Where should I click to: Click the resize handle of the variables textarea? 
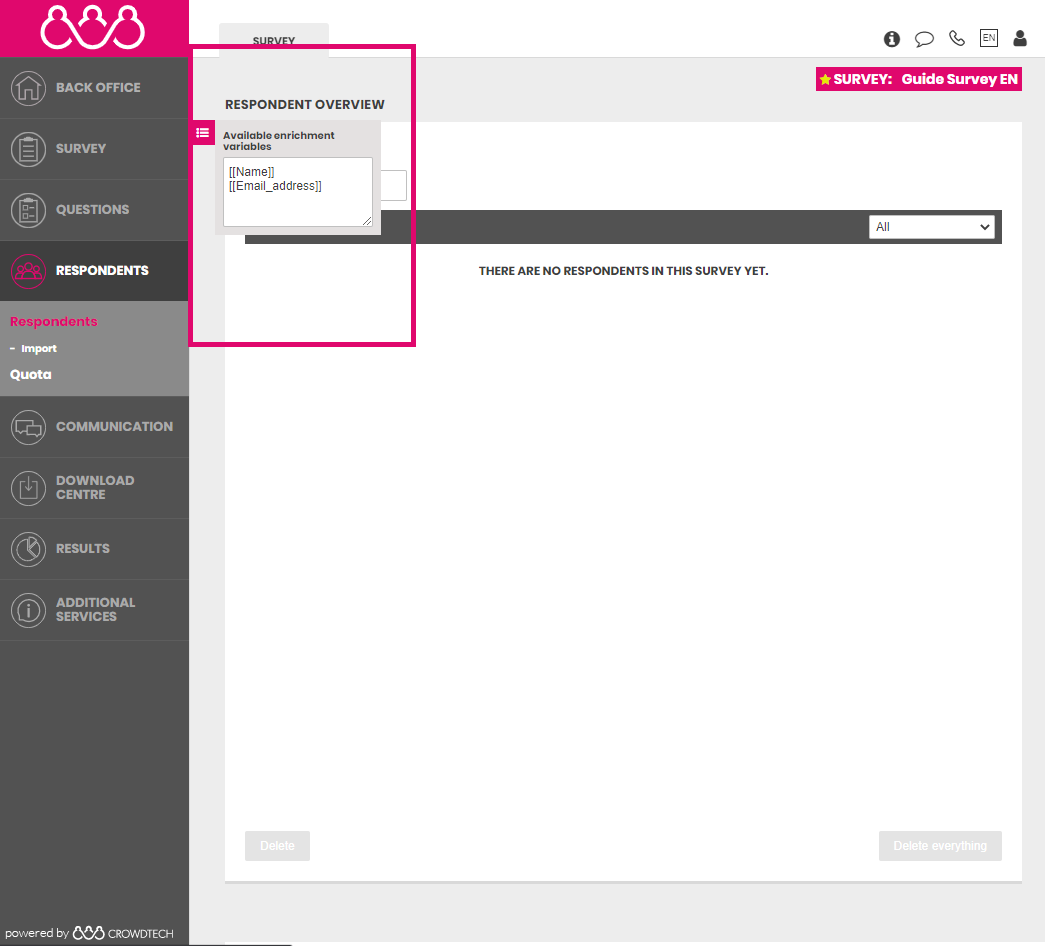(367, 221)
